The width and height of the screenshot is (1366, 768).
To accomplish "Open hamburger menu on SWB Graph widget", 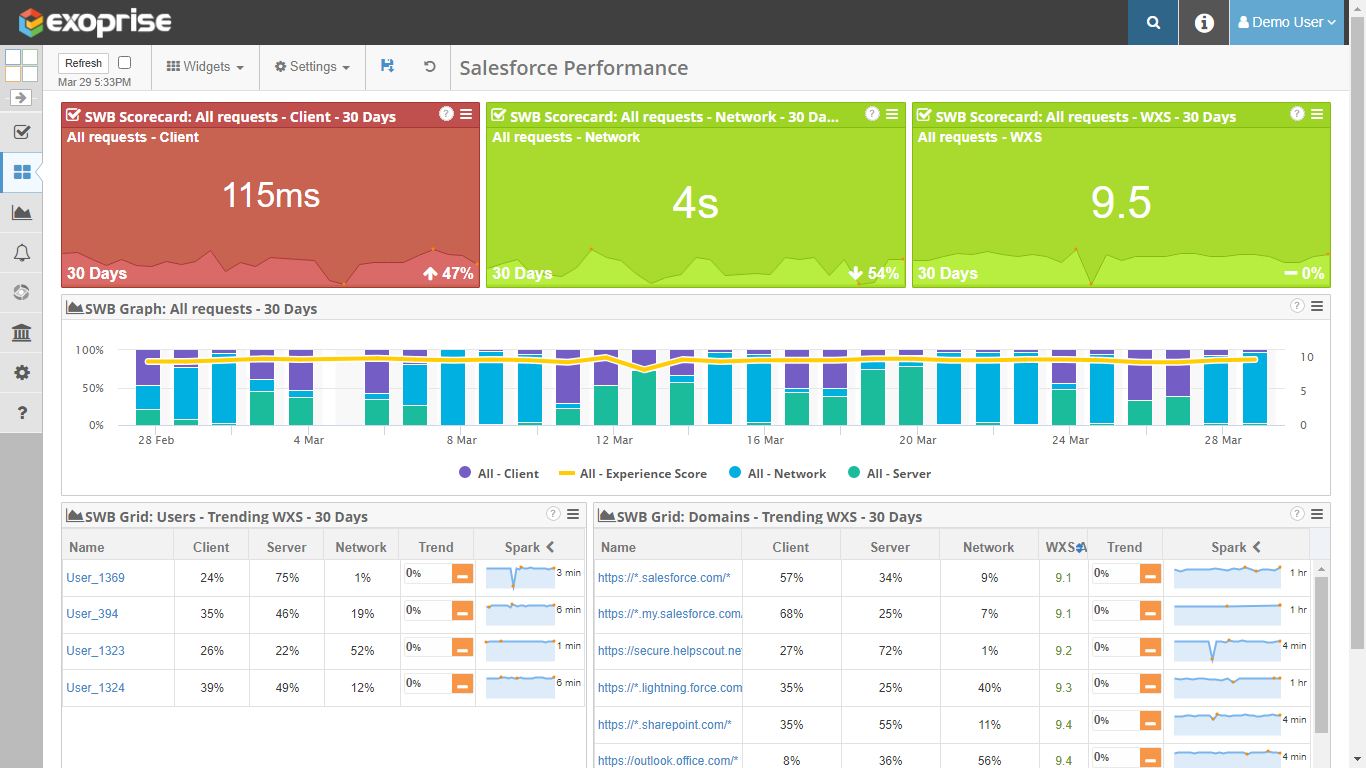I will pyautogui.click(x=1317, y=306).
